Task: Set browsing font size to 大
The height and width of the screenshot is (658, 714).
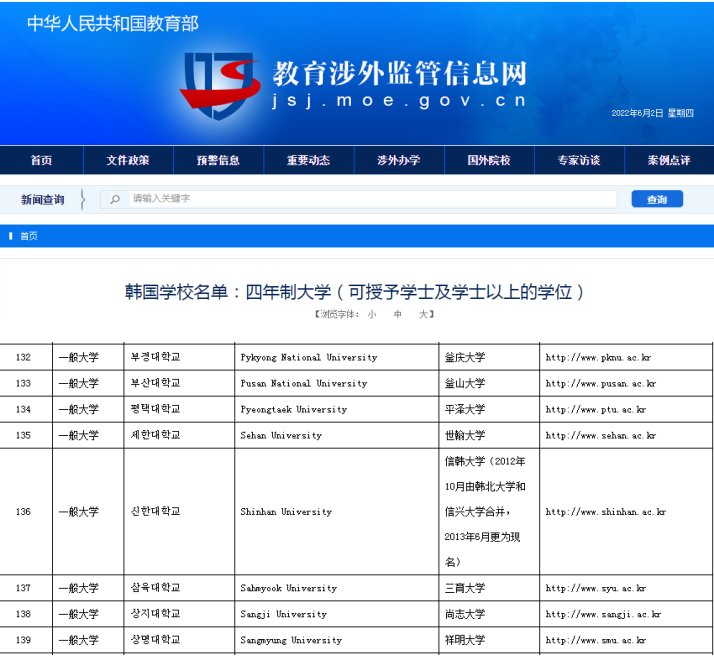Action: tap(423, 314)
